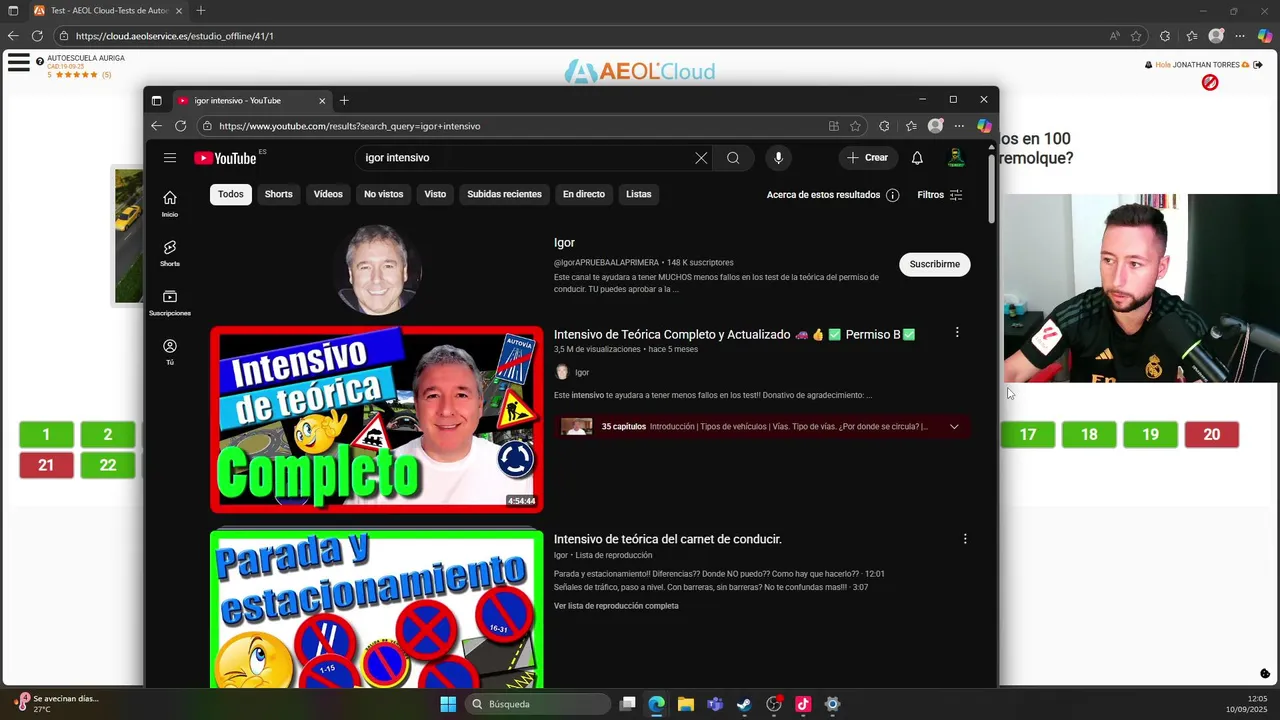Open the Windows Start menu
1280x720 pixels.
coord(448,704)
